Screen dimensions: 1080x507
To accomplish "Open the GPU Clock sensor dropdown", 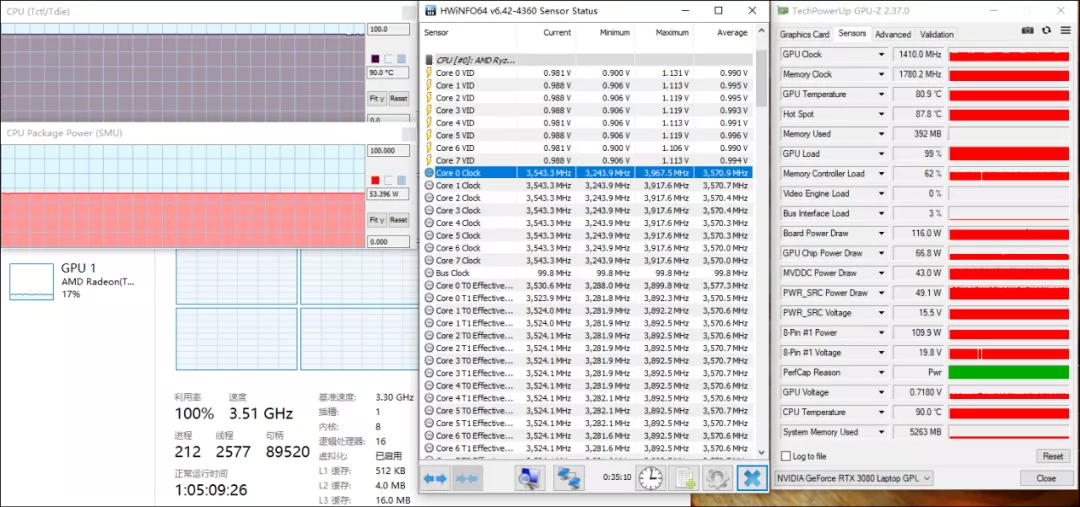I will pyautogui.click(x=881, y=54).
